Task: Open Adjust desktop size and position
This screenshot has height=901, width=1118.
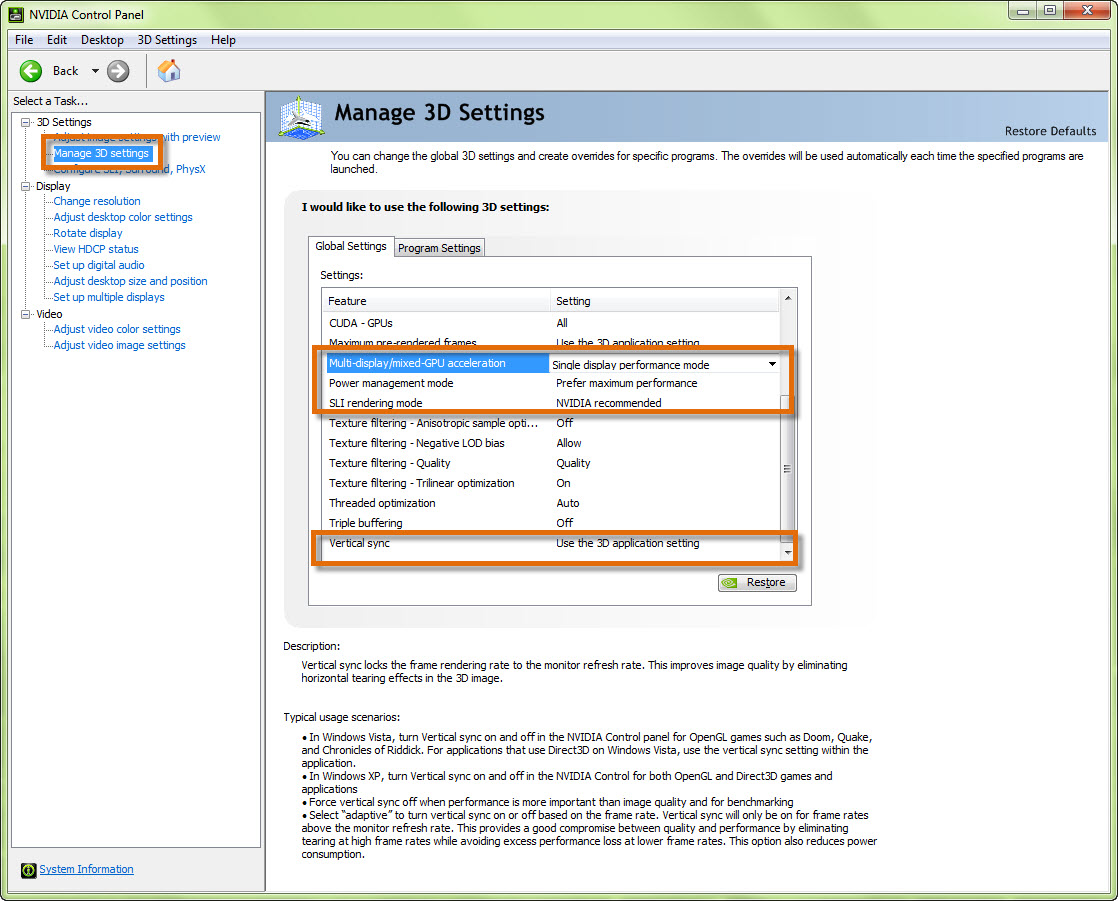Action: (130, 281)
